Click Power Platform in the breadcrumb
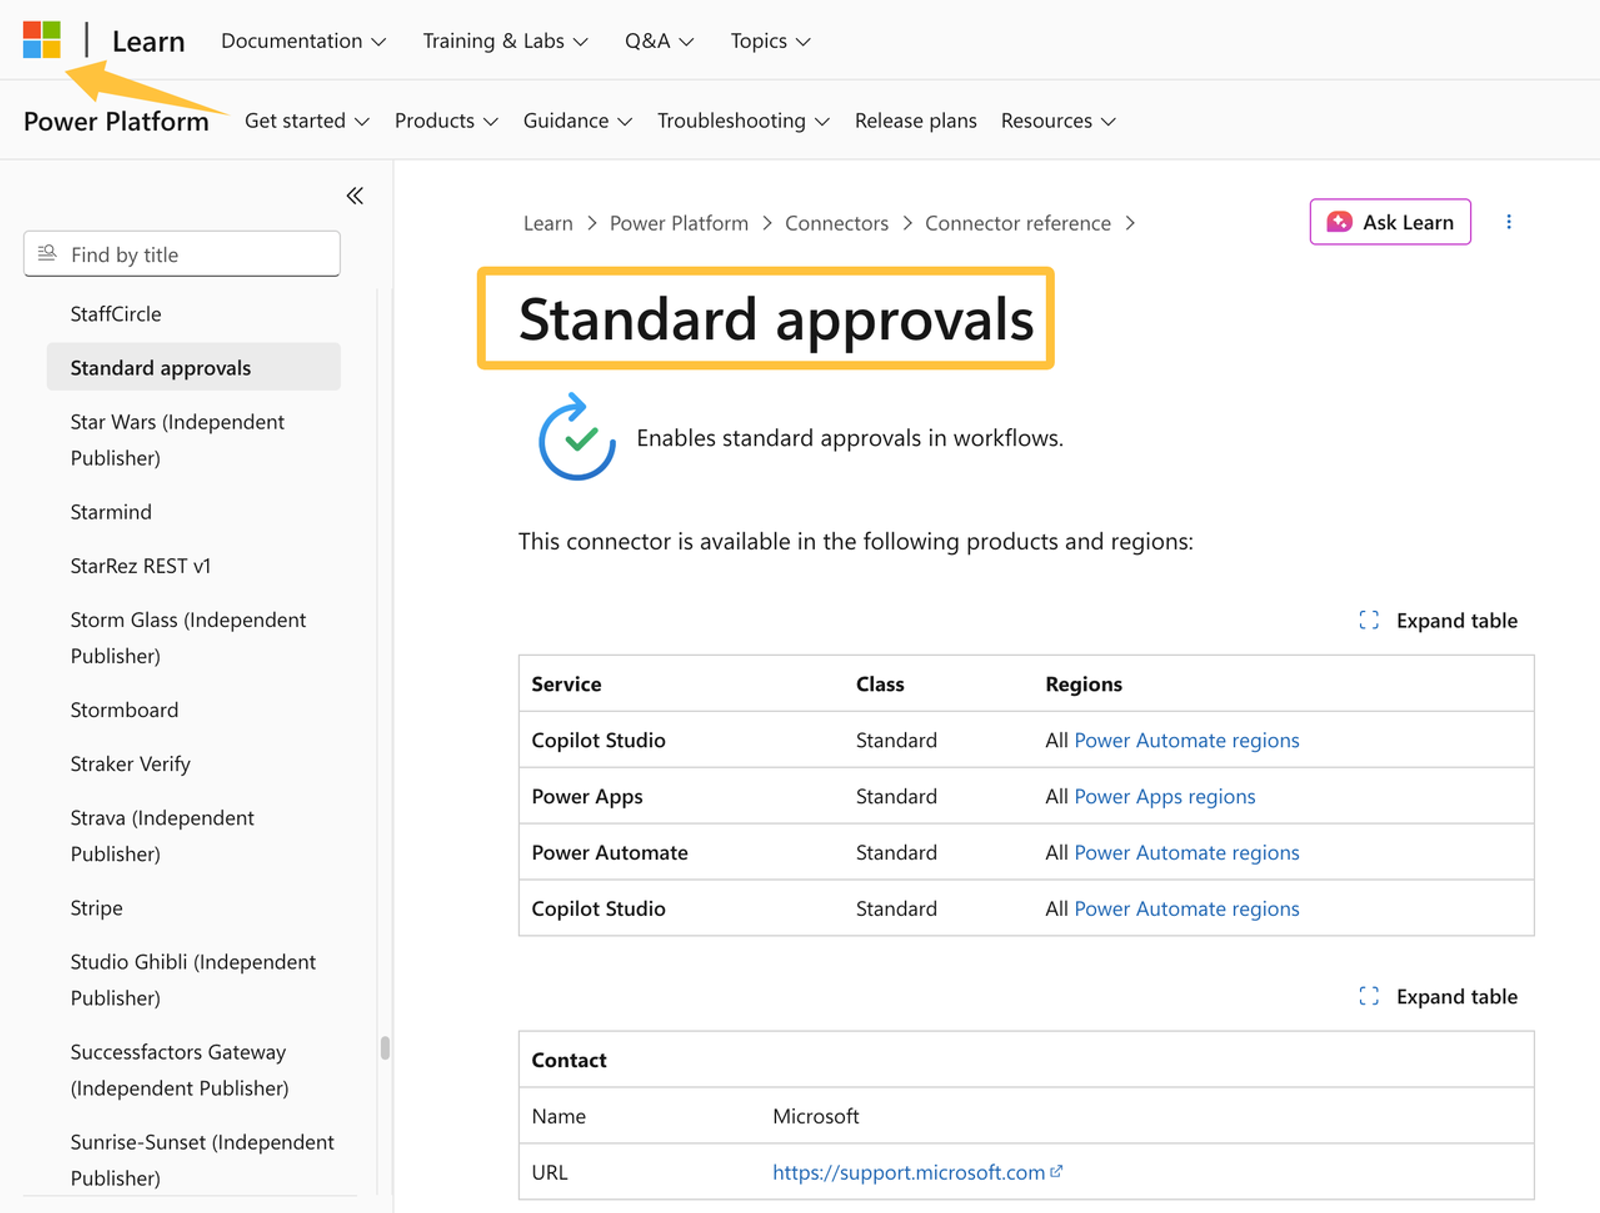Image resolution: width=1600 pixels, height=1213 pixels. [x=679, y=223]
